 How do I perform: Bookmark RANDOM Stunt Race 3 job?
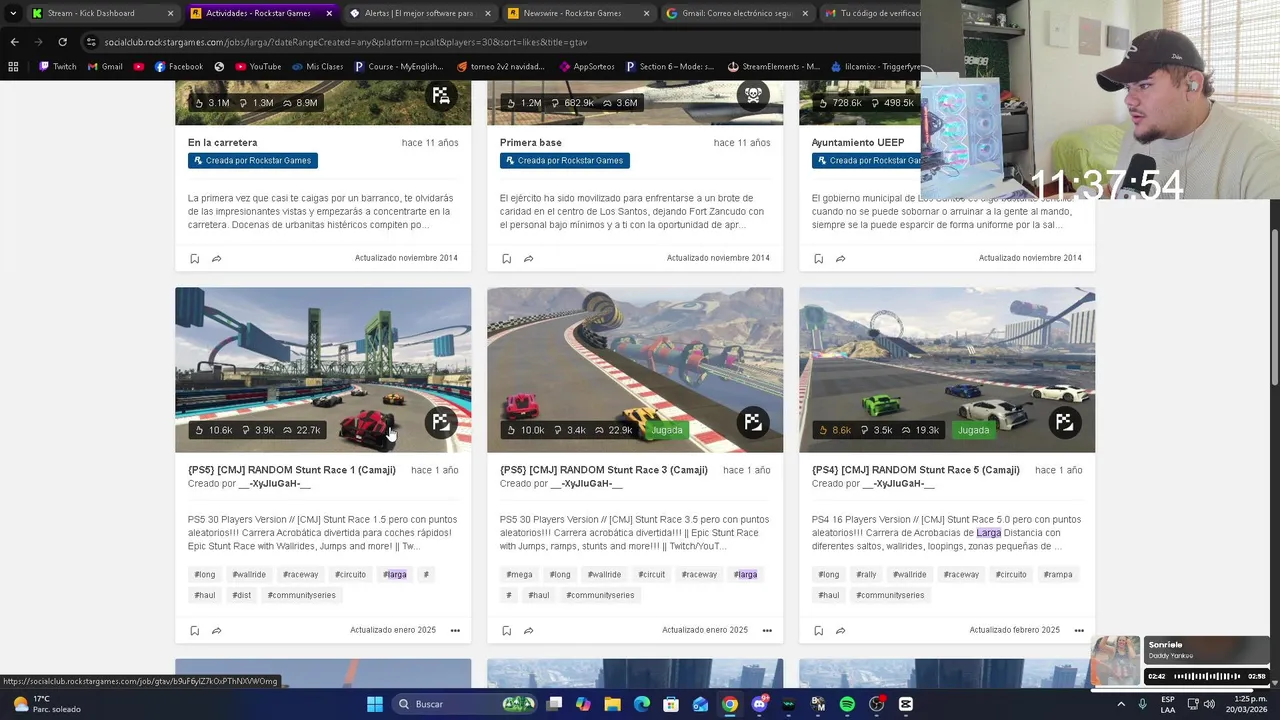(x=506, y=630)
